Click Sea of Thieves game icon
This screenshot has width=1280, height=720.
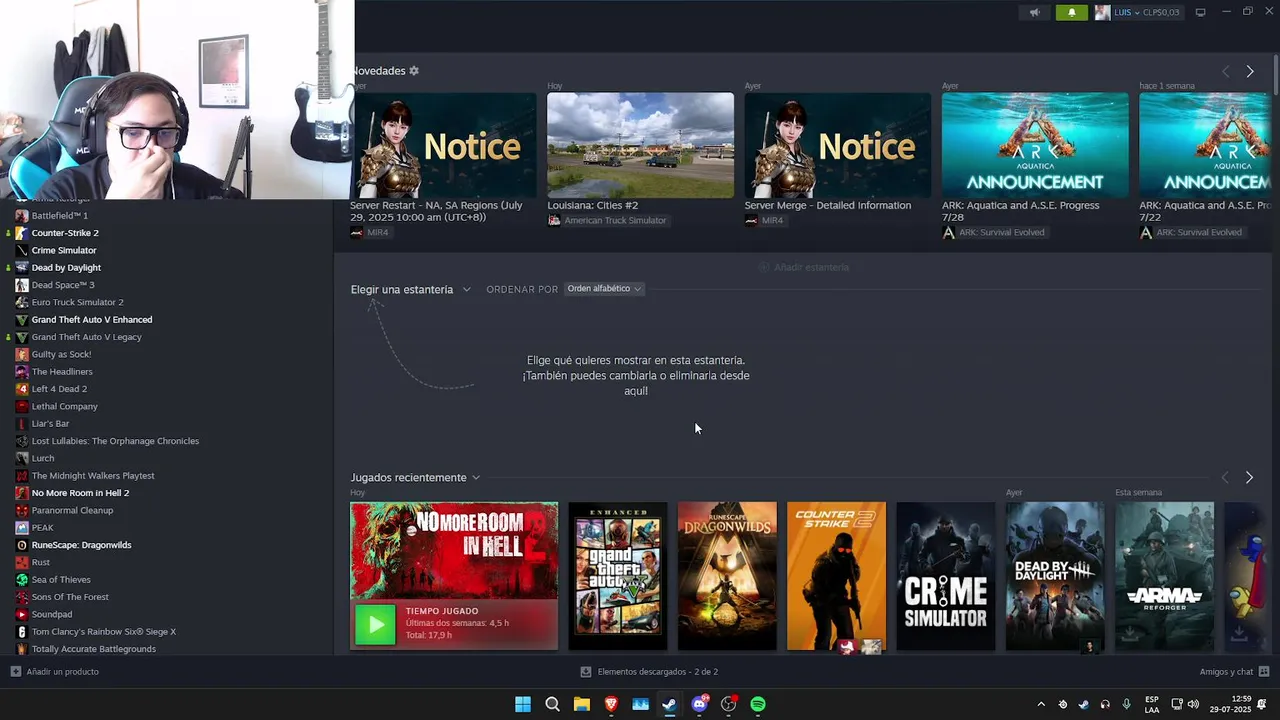pyautogui.click(x=22, y=580)
